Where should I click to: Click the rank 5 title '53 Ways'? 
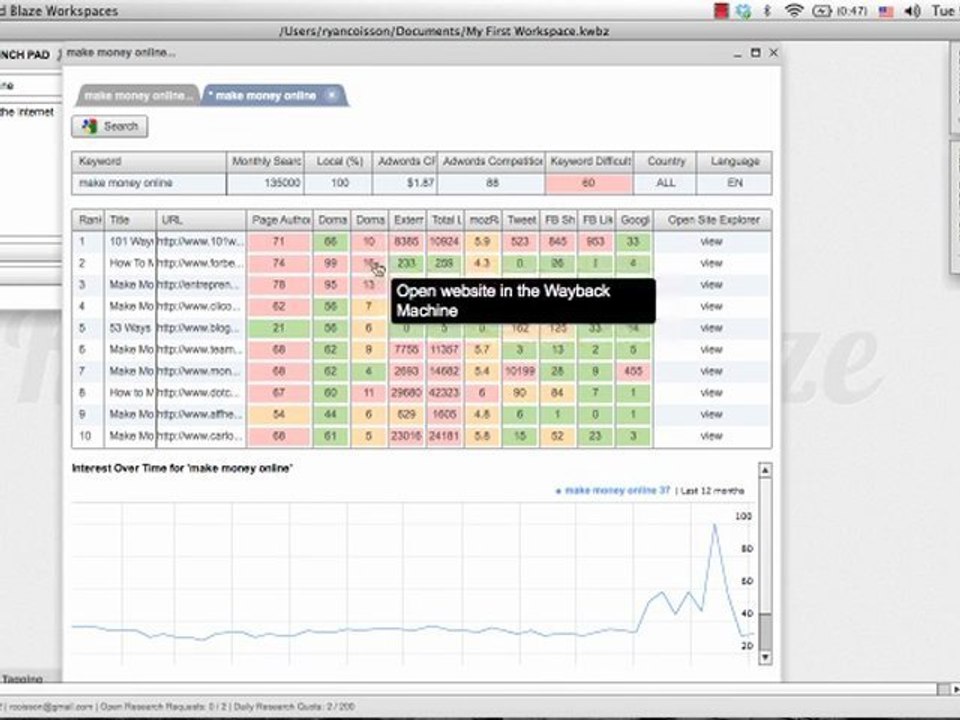point(130,328)
